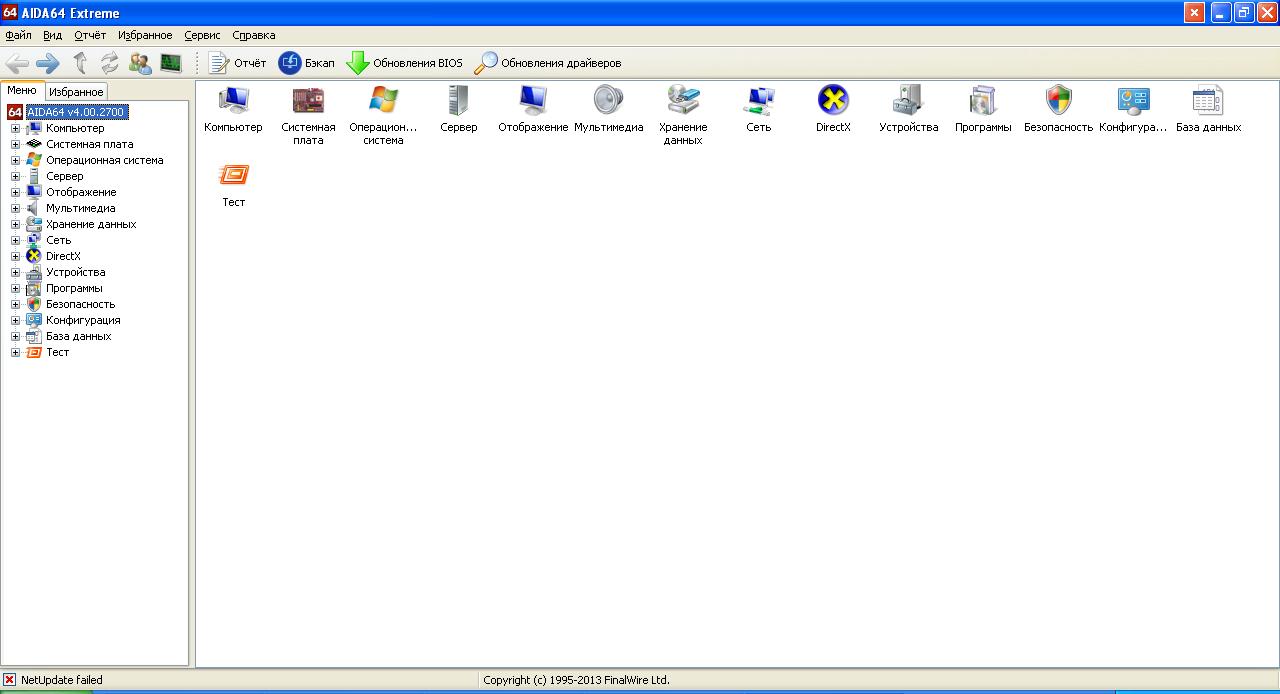This screenshot has width=1280, height=694.
Task: Expand the Сервер tree node
Action: (x=15, y=176)
